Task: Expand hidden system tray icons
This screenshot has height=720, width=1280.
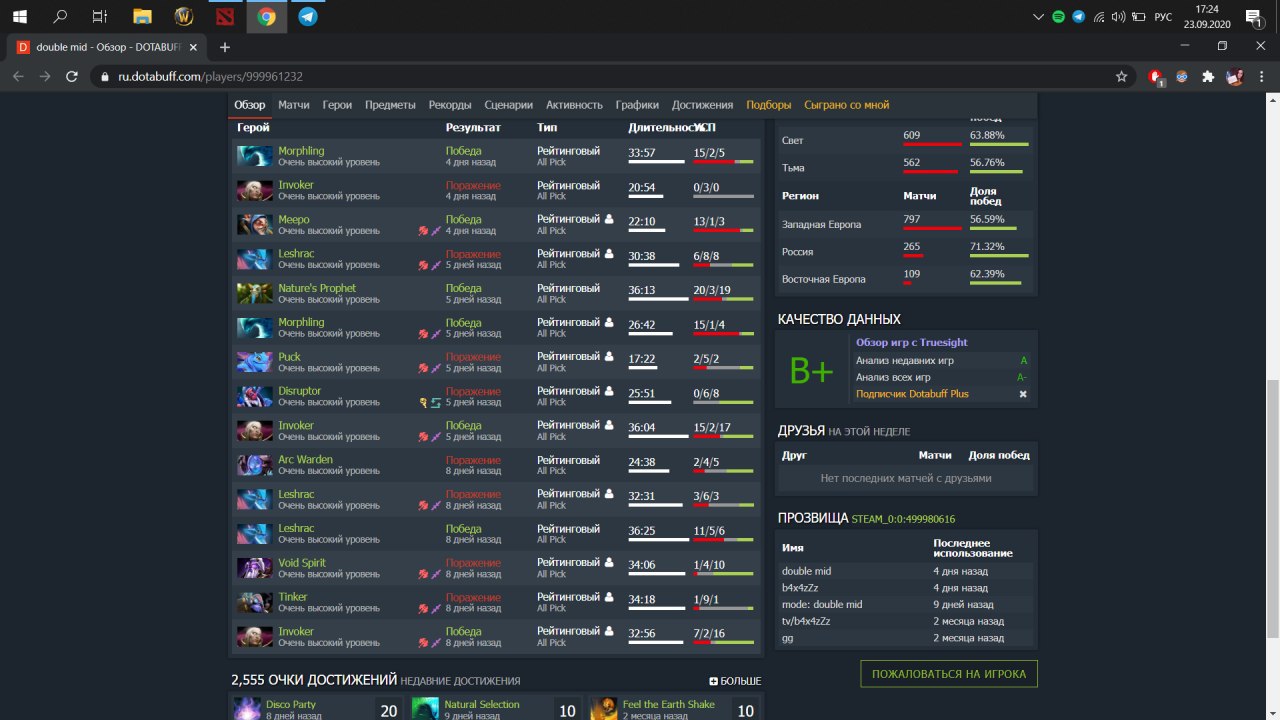Action: (x=1040, y=16)
